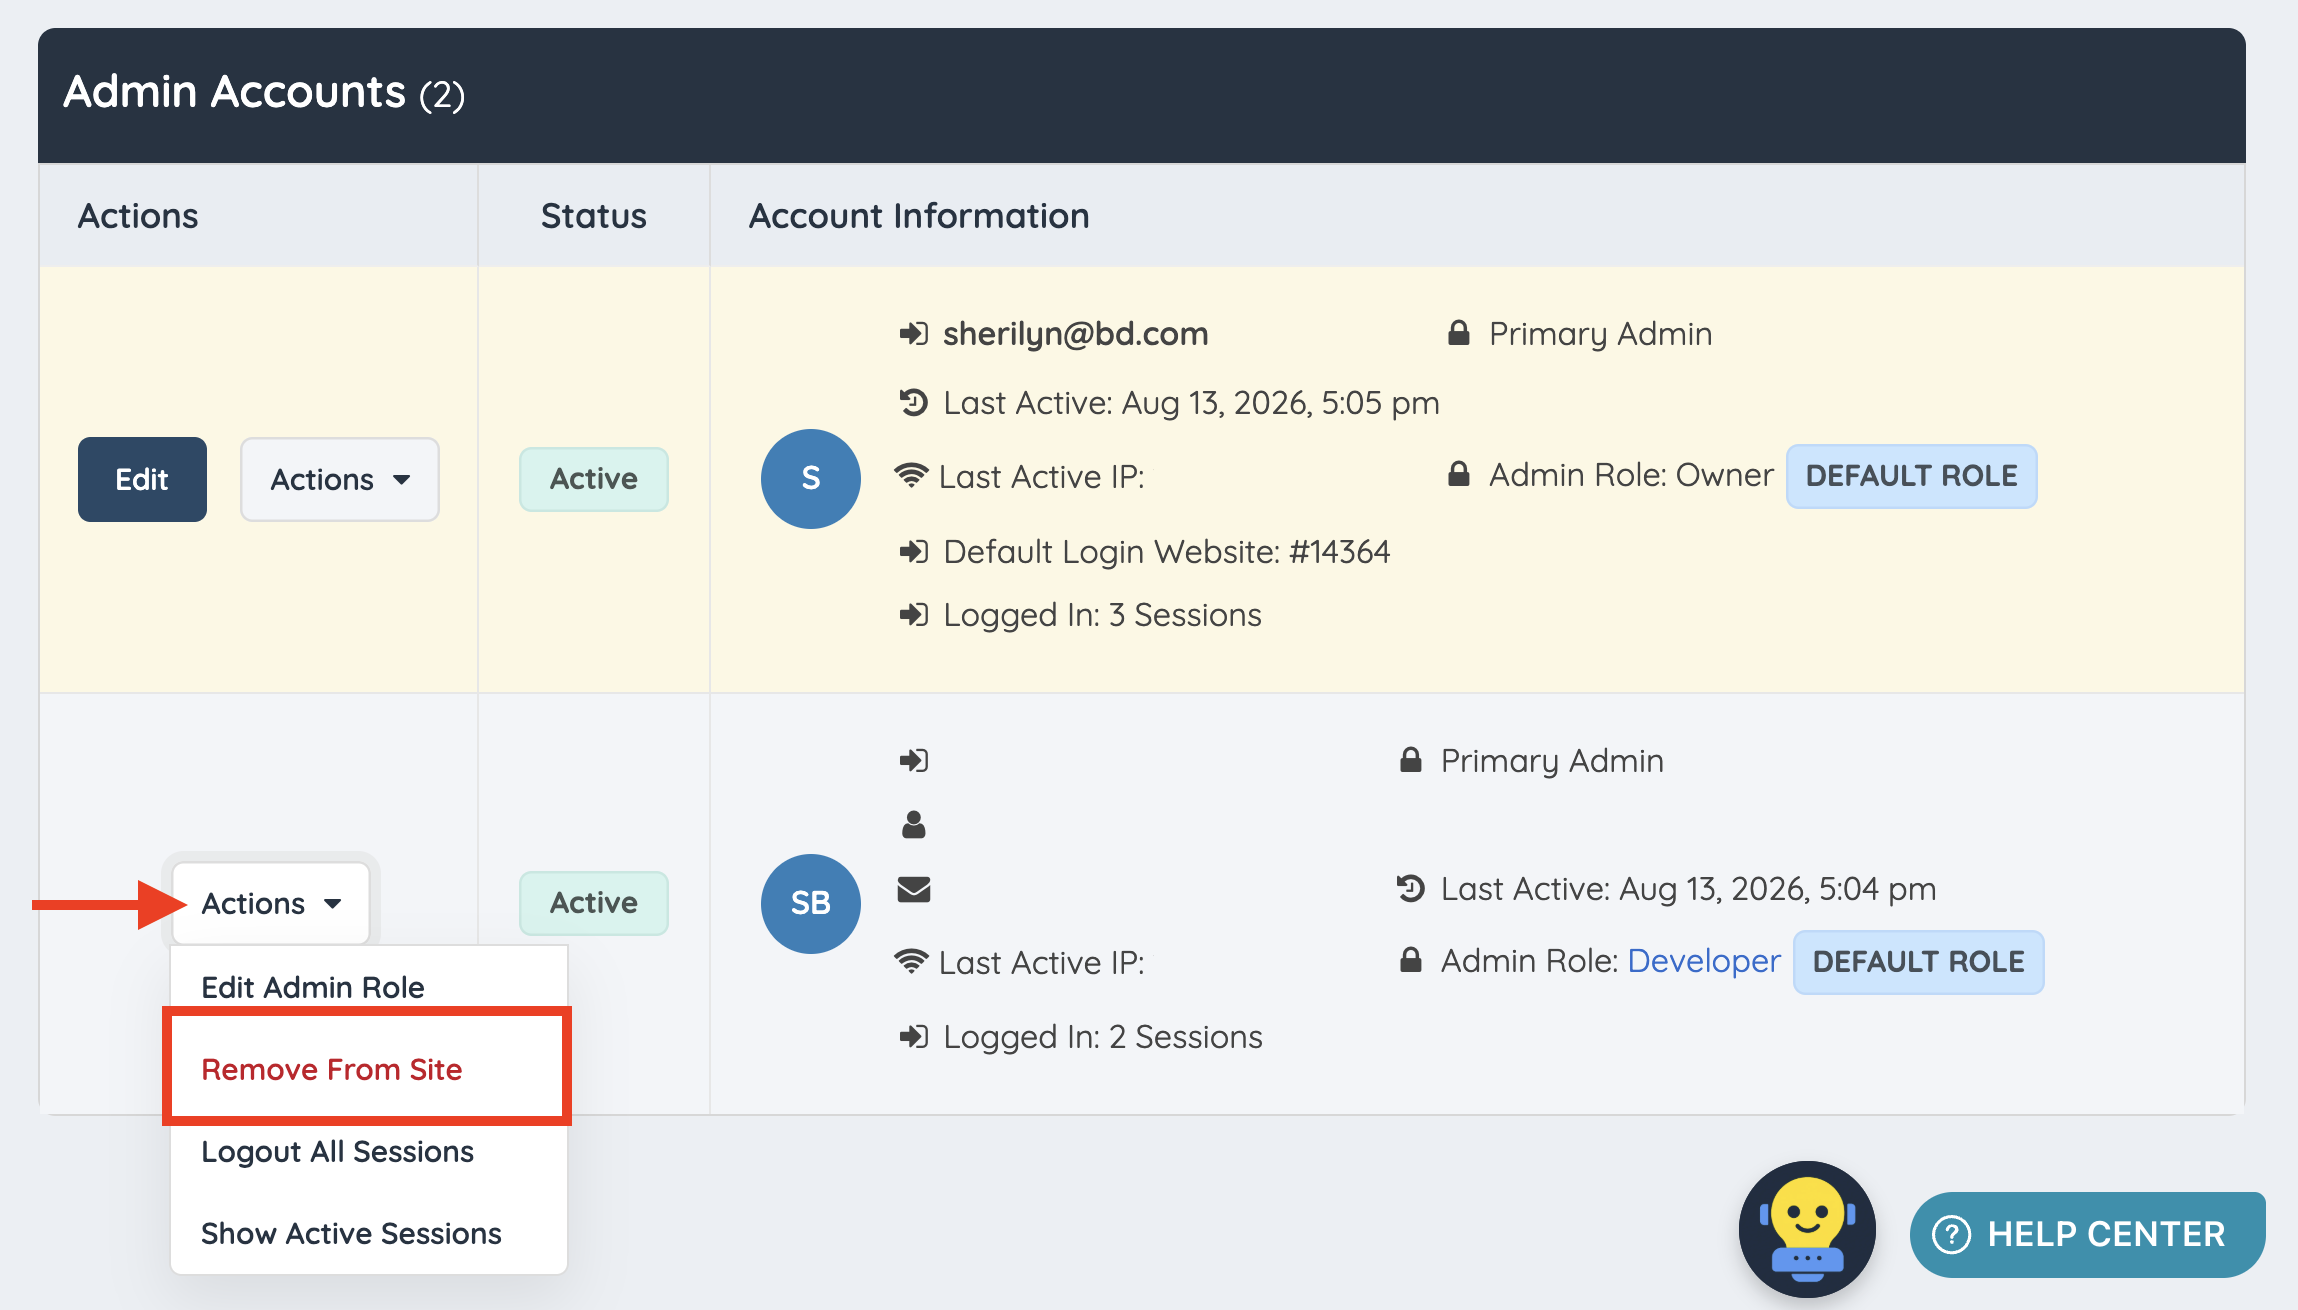Click the Account Information column header
The image size is (2298, 1310).
[919, 215]
